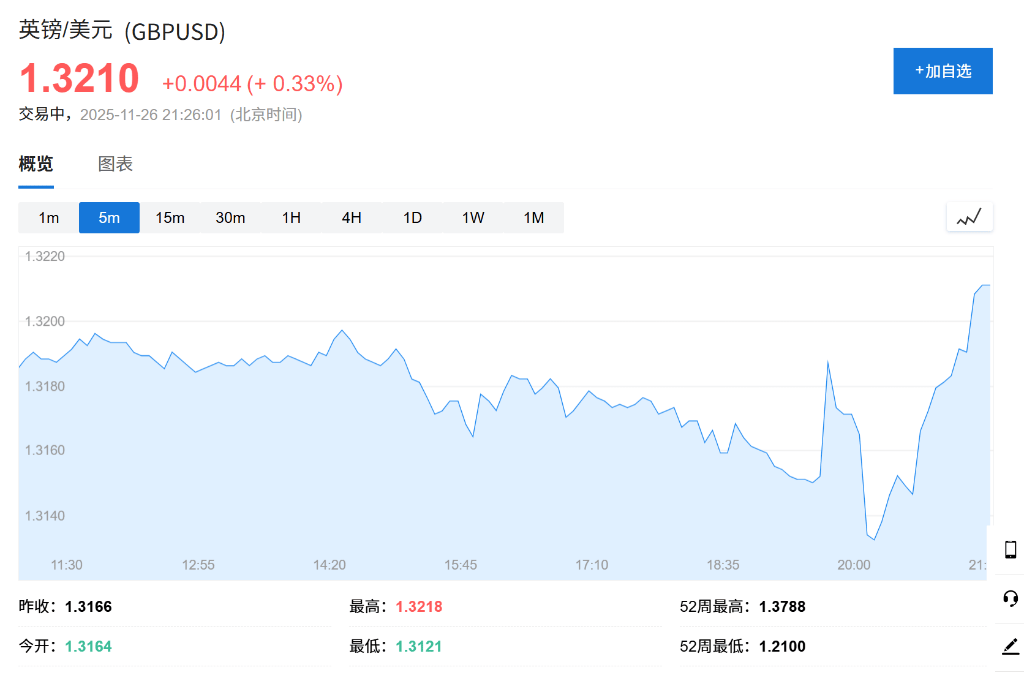1024x674 pixels.
Task: Select the 5m timeframe
Action: coord(109,218)
